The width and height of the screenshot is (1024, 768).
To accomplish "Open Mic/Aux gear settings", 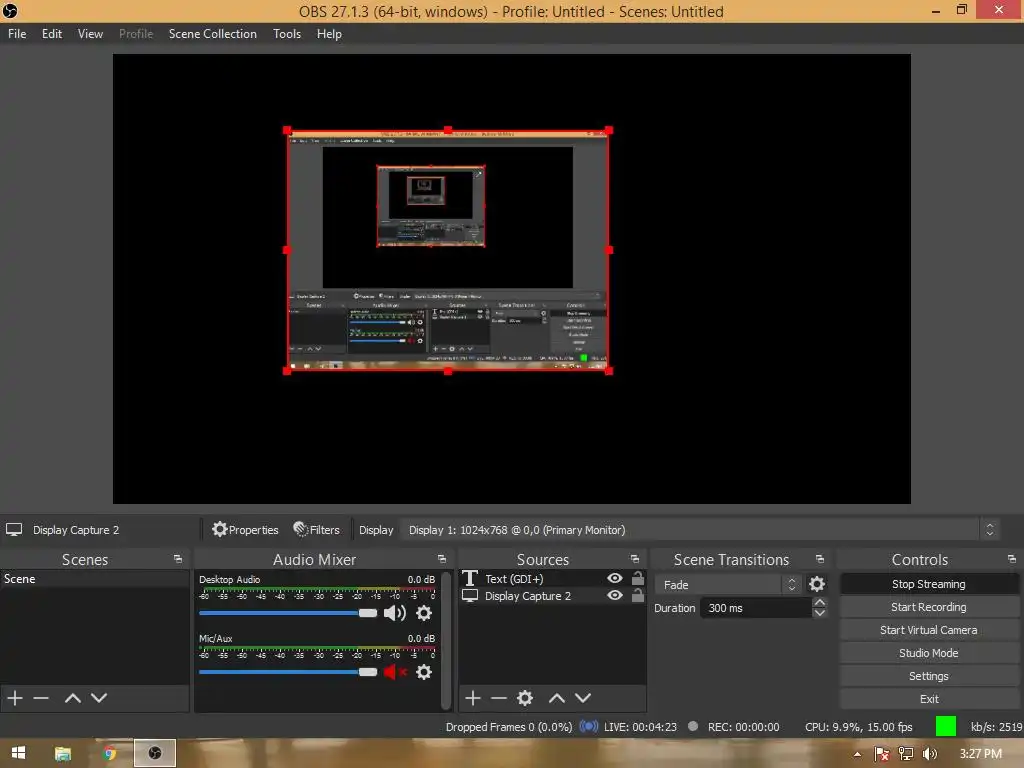I will [424, 672].
